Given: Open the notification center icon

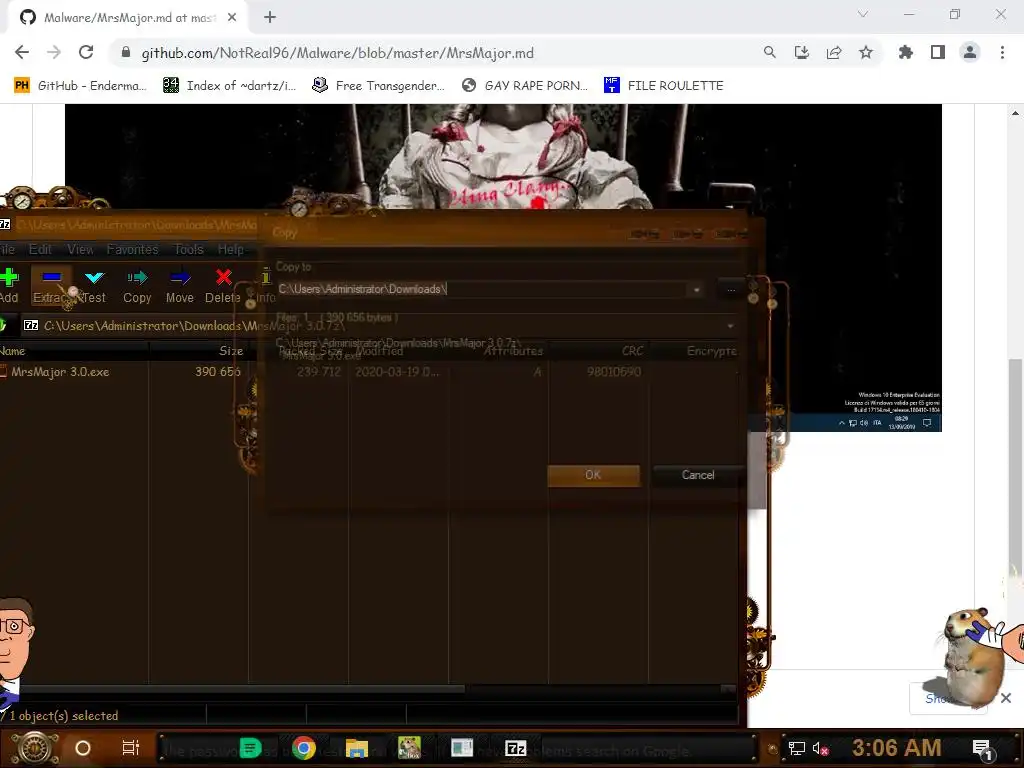Looking at the screenshot, I should pyautogui.click(x=982, y=749).
